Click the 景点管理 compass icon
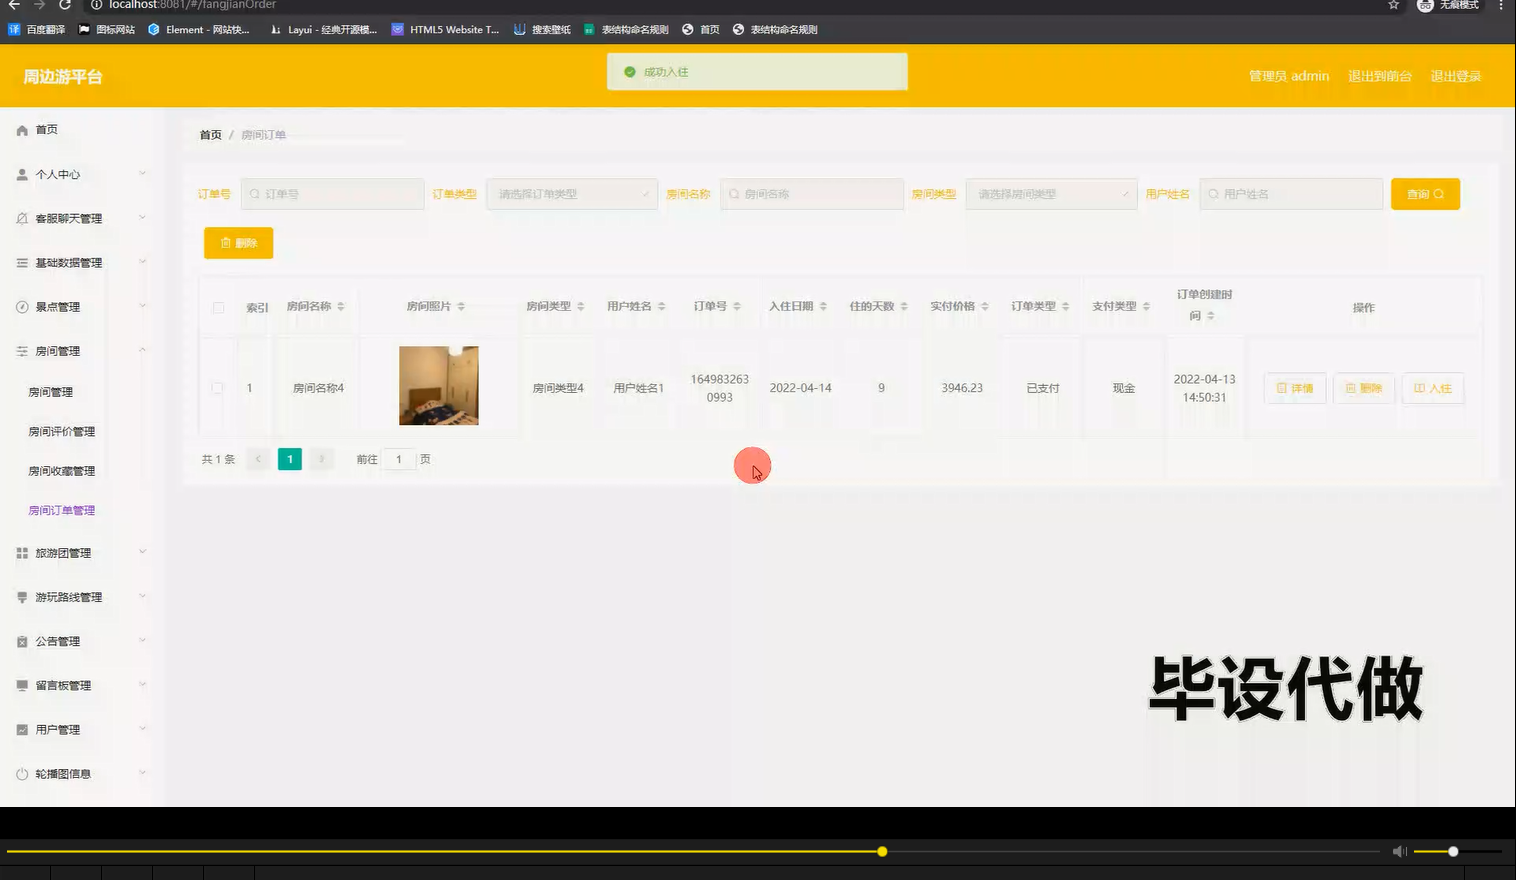1516x880 pixels. coord(21,306)
